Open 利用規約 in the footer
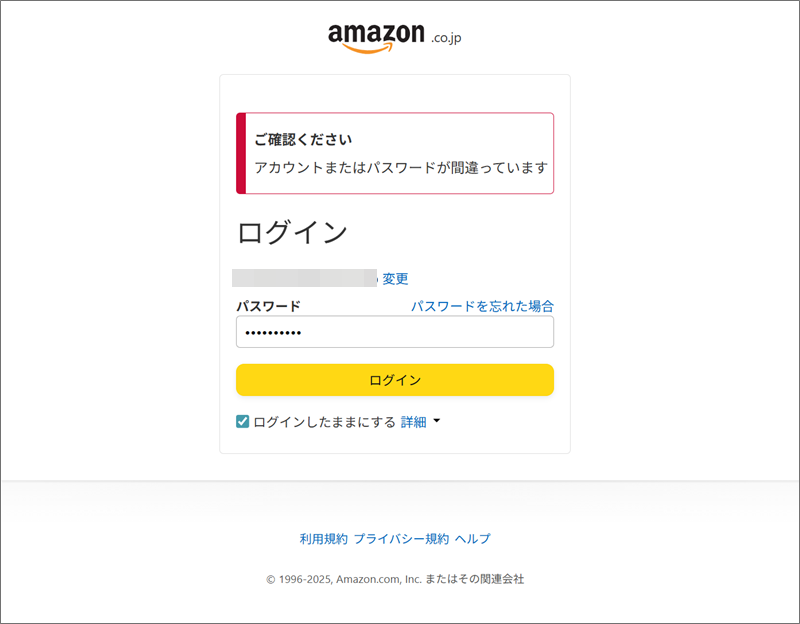This screenshot has height=624, width=800. (323, 539)
